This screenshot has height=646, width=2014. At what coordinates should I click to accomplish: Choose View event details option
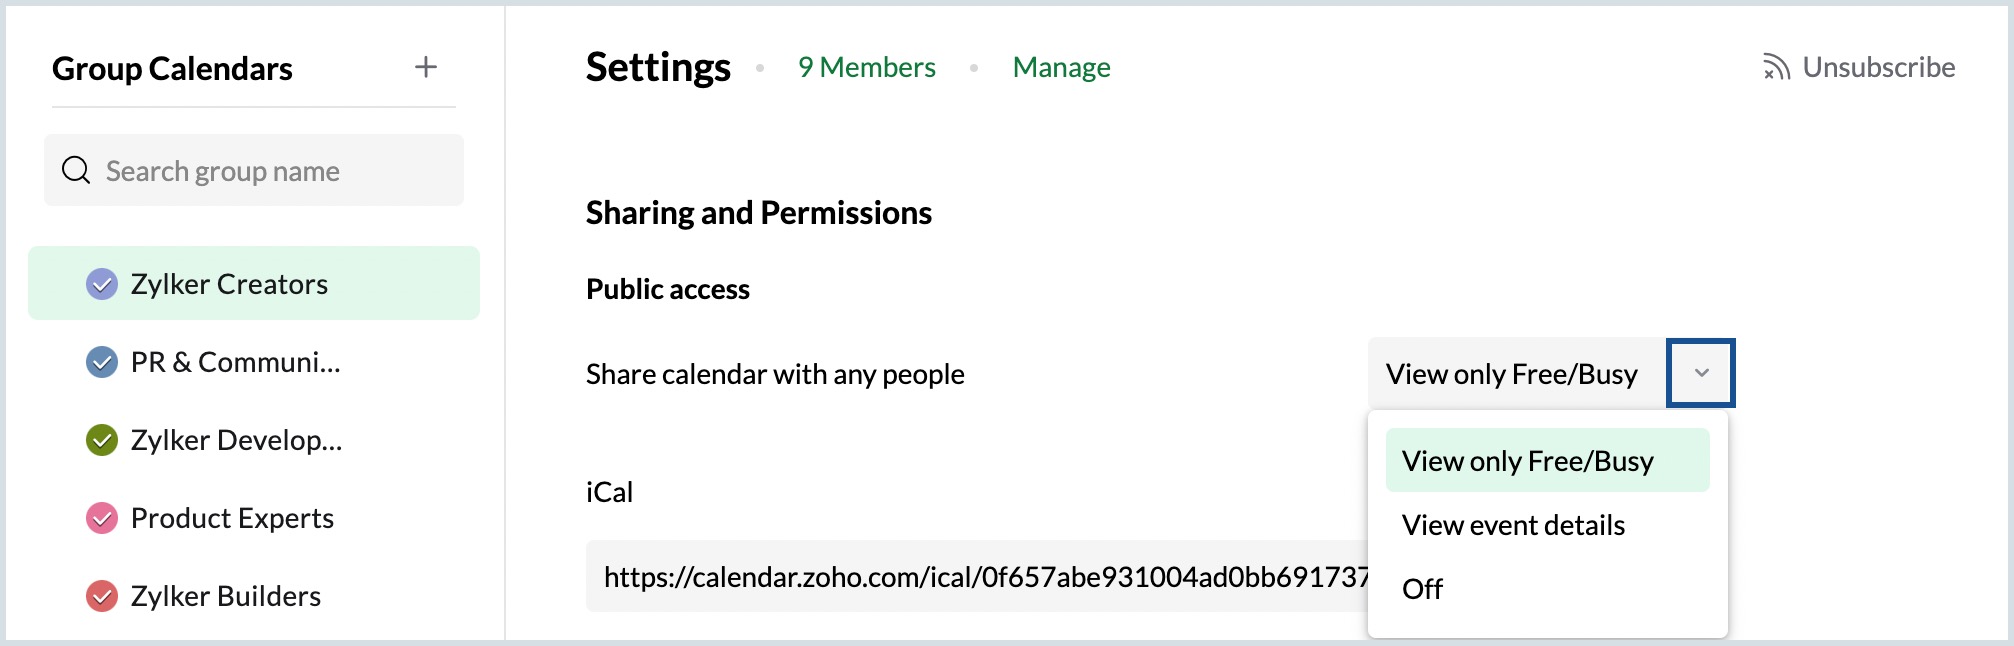pos(1513,525)
